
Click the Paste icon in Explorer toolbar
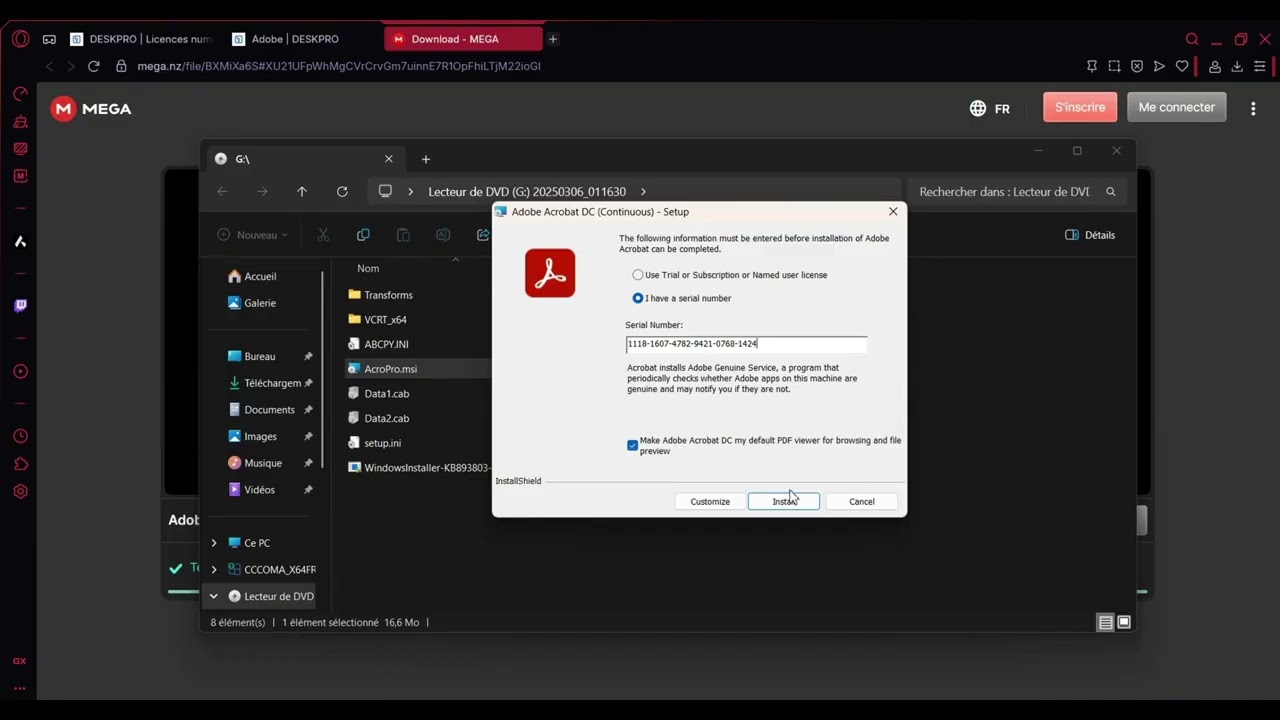(x=403, y=235)
